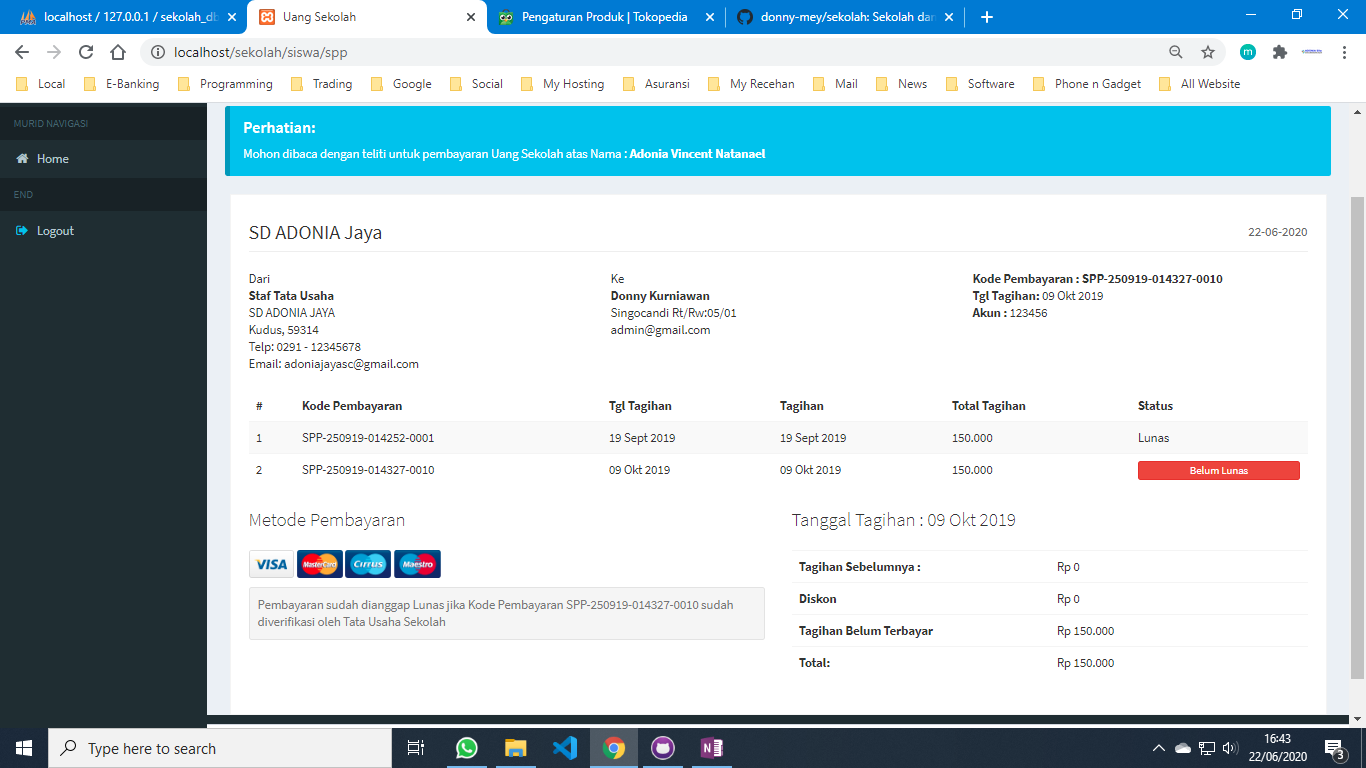Open Visual Studio Code from the taskbar
Image resolution: width=1366 pixels, height=768 pixels.
pos(564,748)
